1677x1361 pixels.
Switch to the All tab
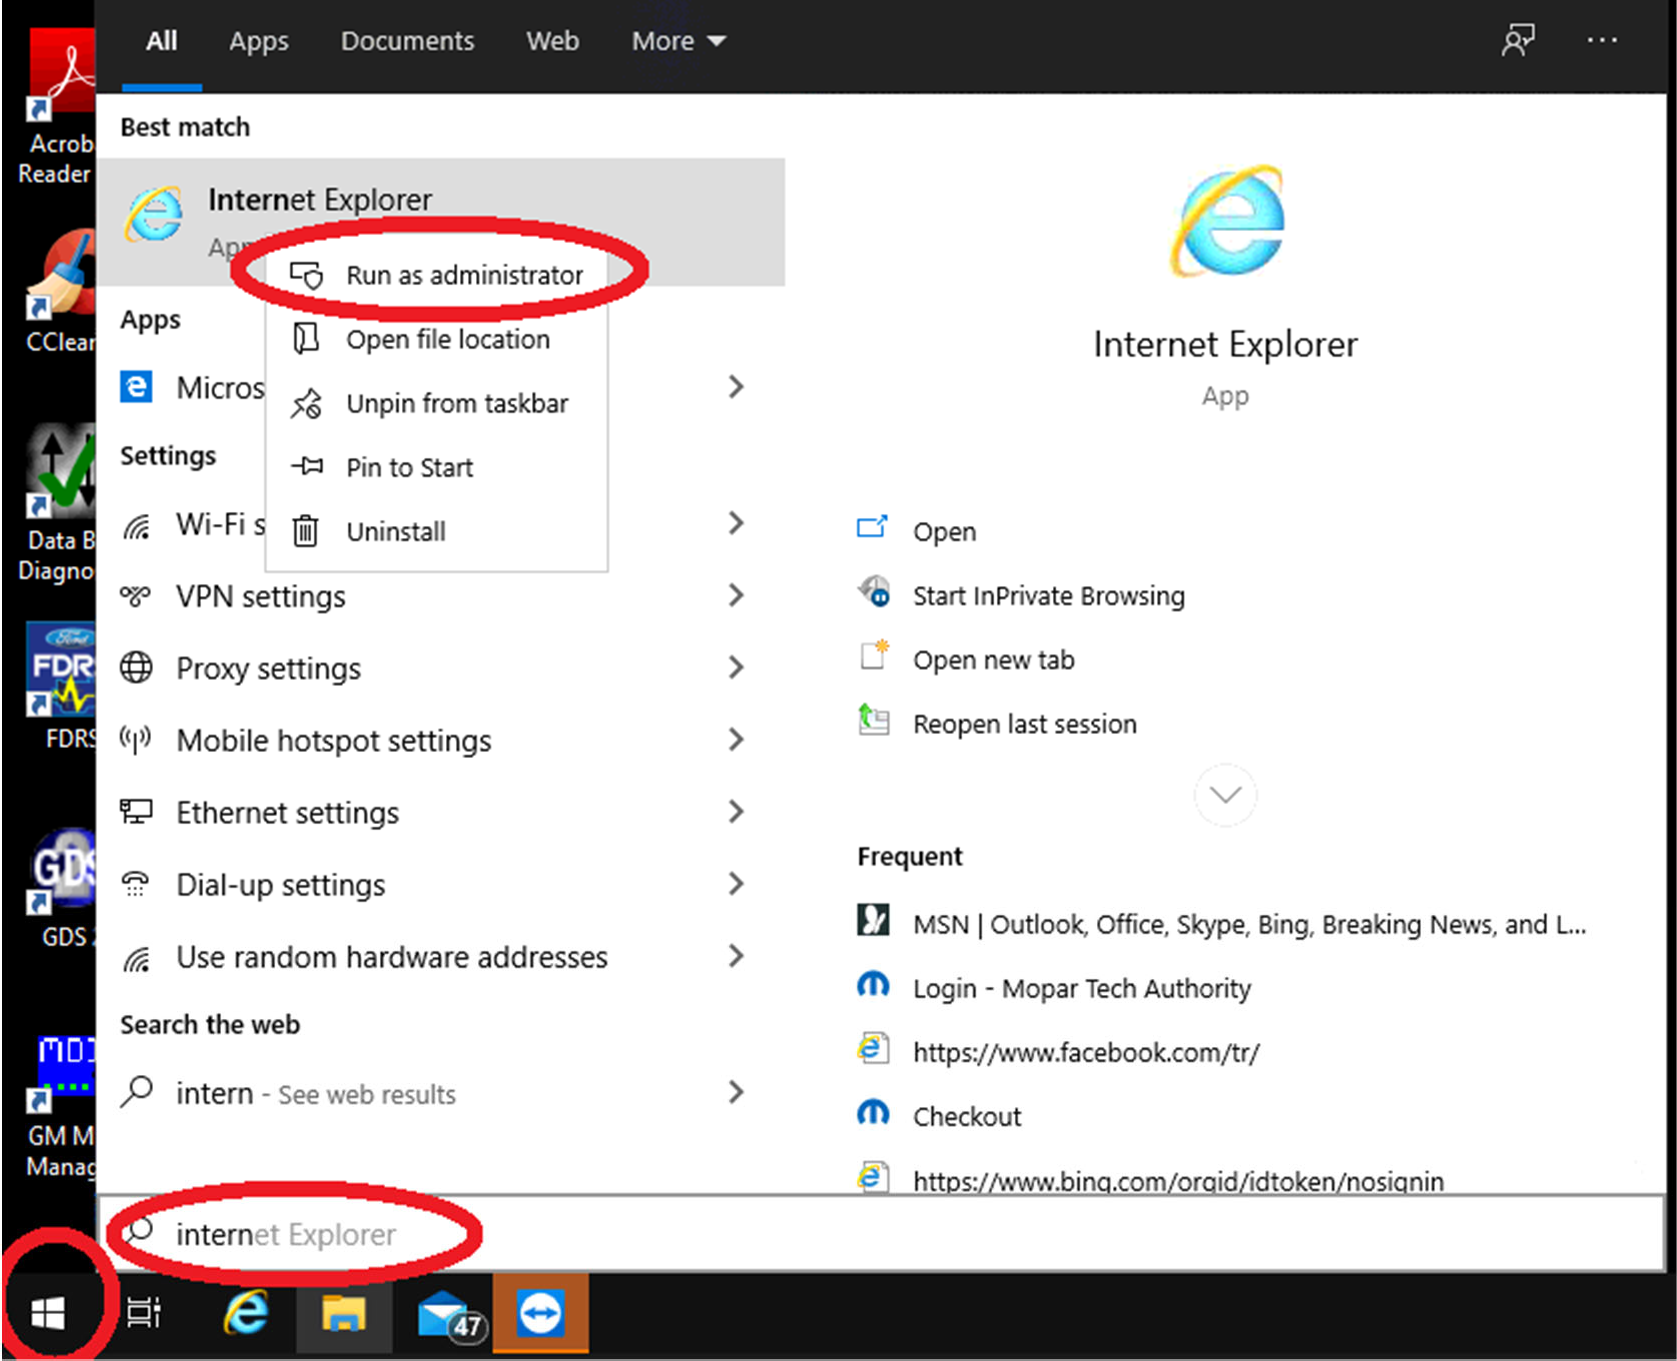click(x=161, y=41)
